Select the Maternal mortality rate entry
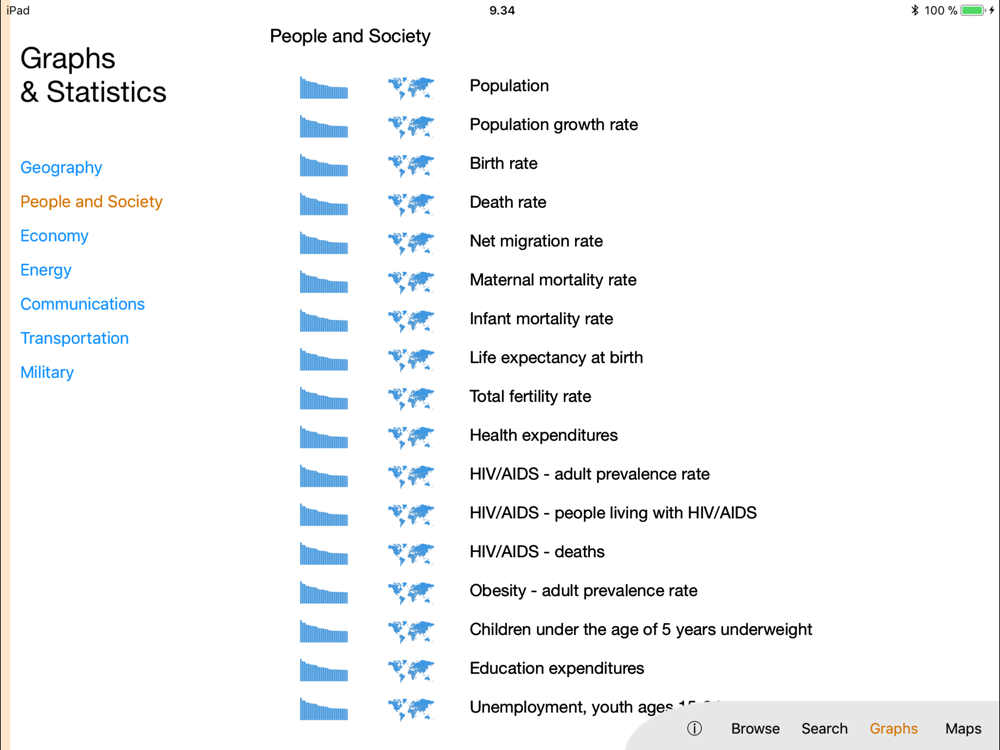Viewport: 1000px width, 750px height. (553, 280)
